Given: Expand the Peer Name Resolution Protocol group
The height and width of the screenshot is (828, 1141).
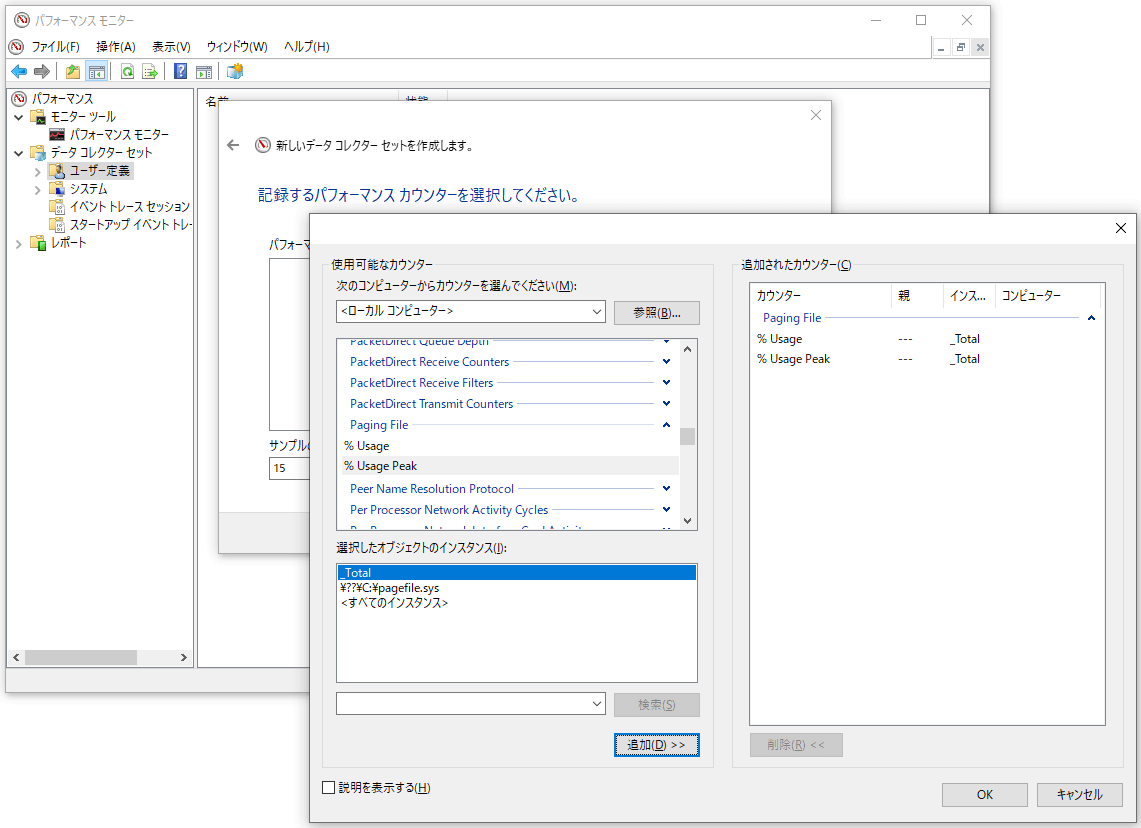Looking at the screenshot, I should pyautogui.click(x=667, y=489).
